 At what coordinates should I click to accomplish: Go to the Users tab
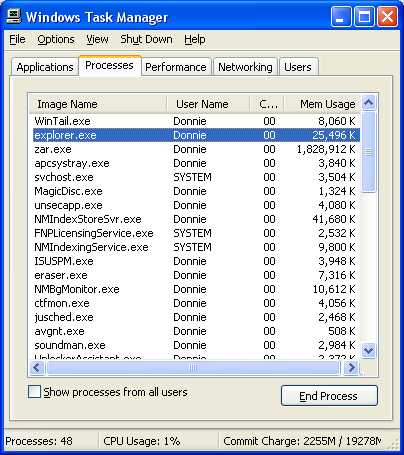point(298,67)
